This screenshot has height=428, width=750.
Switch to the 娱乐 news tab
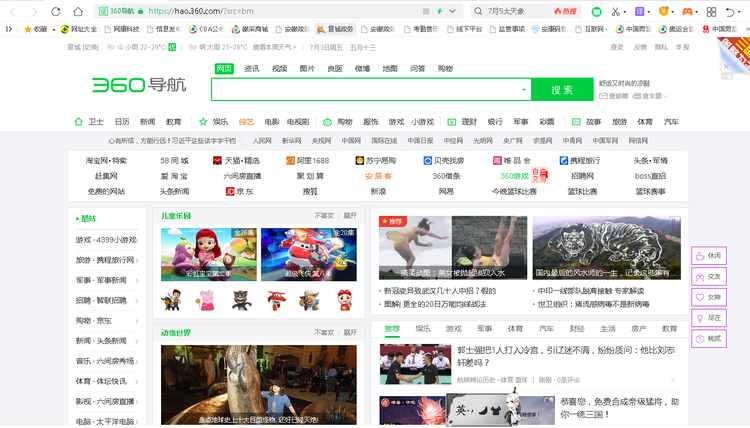coord(423,329)
